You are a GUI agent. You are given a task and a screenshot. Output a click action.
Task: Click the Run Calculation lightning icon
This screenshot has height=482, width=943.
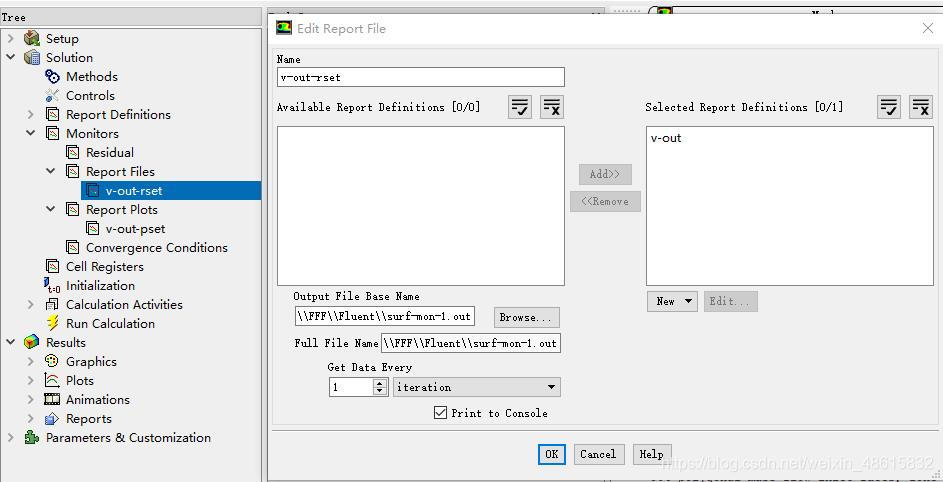pos(53,324)
